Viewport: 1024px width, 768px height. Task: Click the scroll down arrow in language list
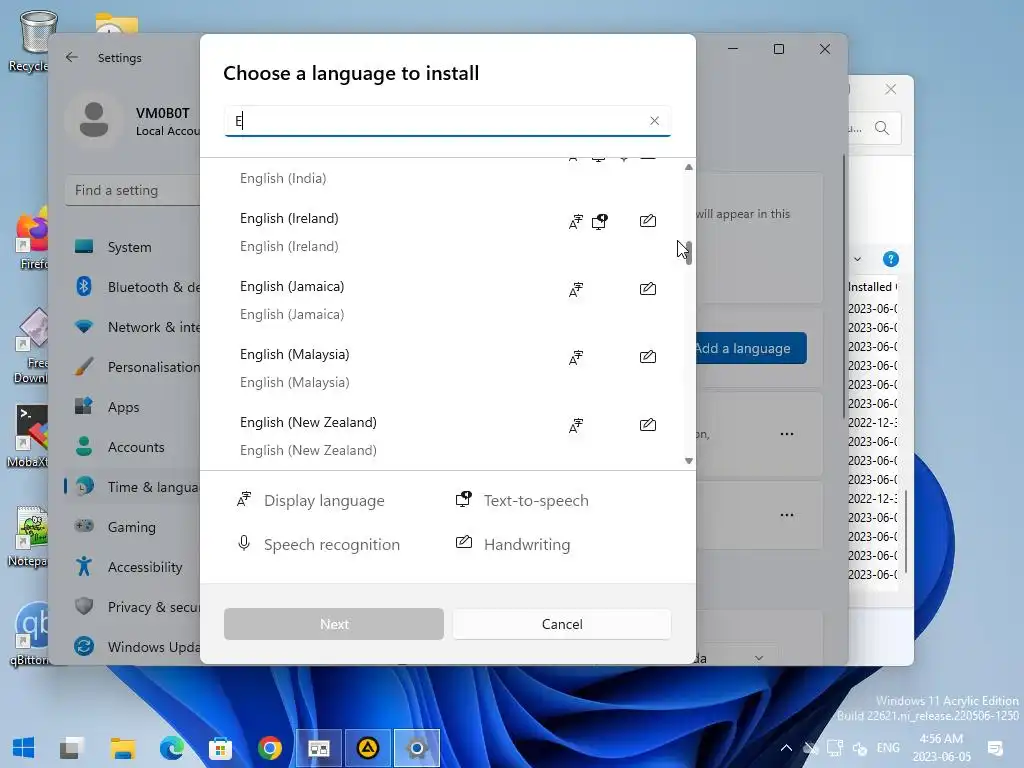coord(688,461)
